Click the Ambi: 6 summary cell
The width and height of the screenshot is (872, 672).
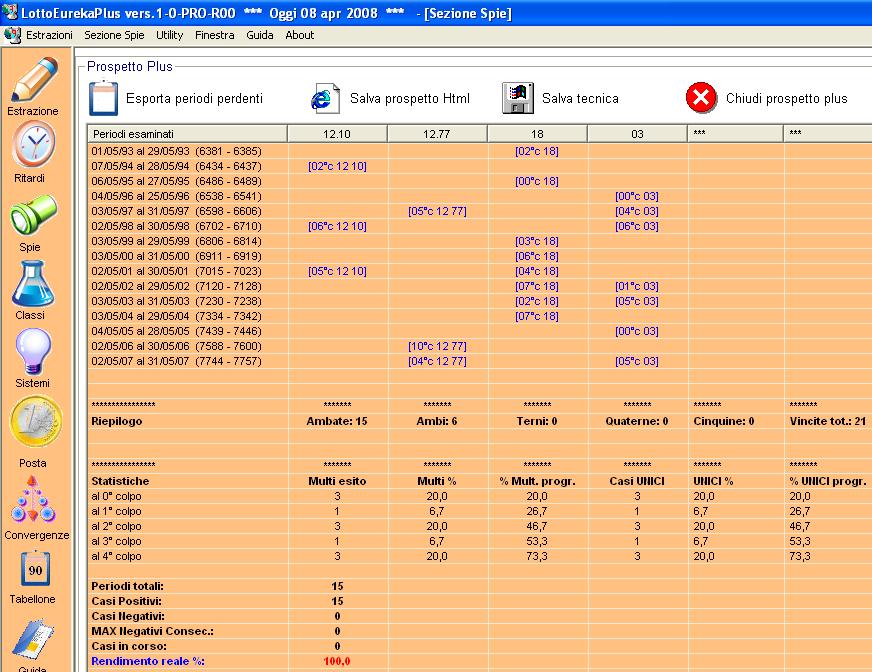437,422
